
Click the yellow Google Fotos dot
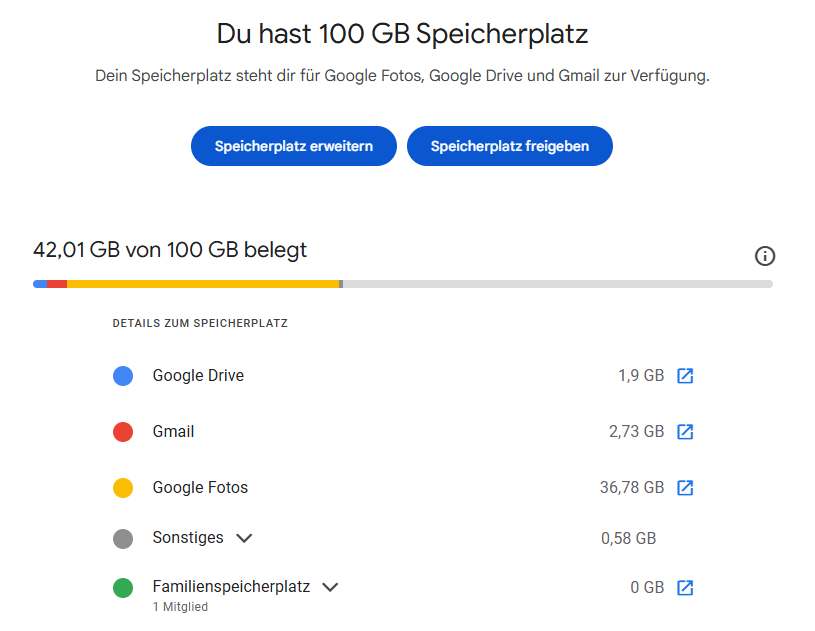(x=123, y=488)
